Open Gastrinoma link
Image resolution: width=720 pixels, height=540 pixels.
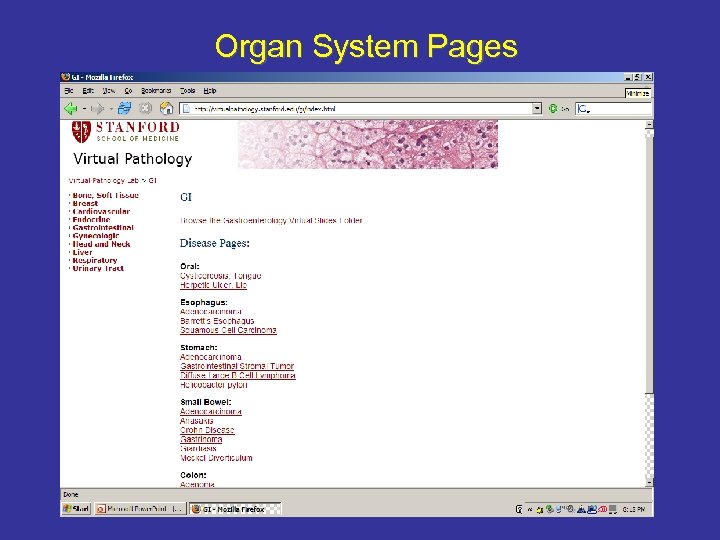coord(201,439)
